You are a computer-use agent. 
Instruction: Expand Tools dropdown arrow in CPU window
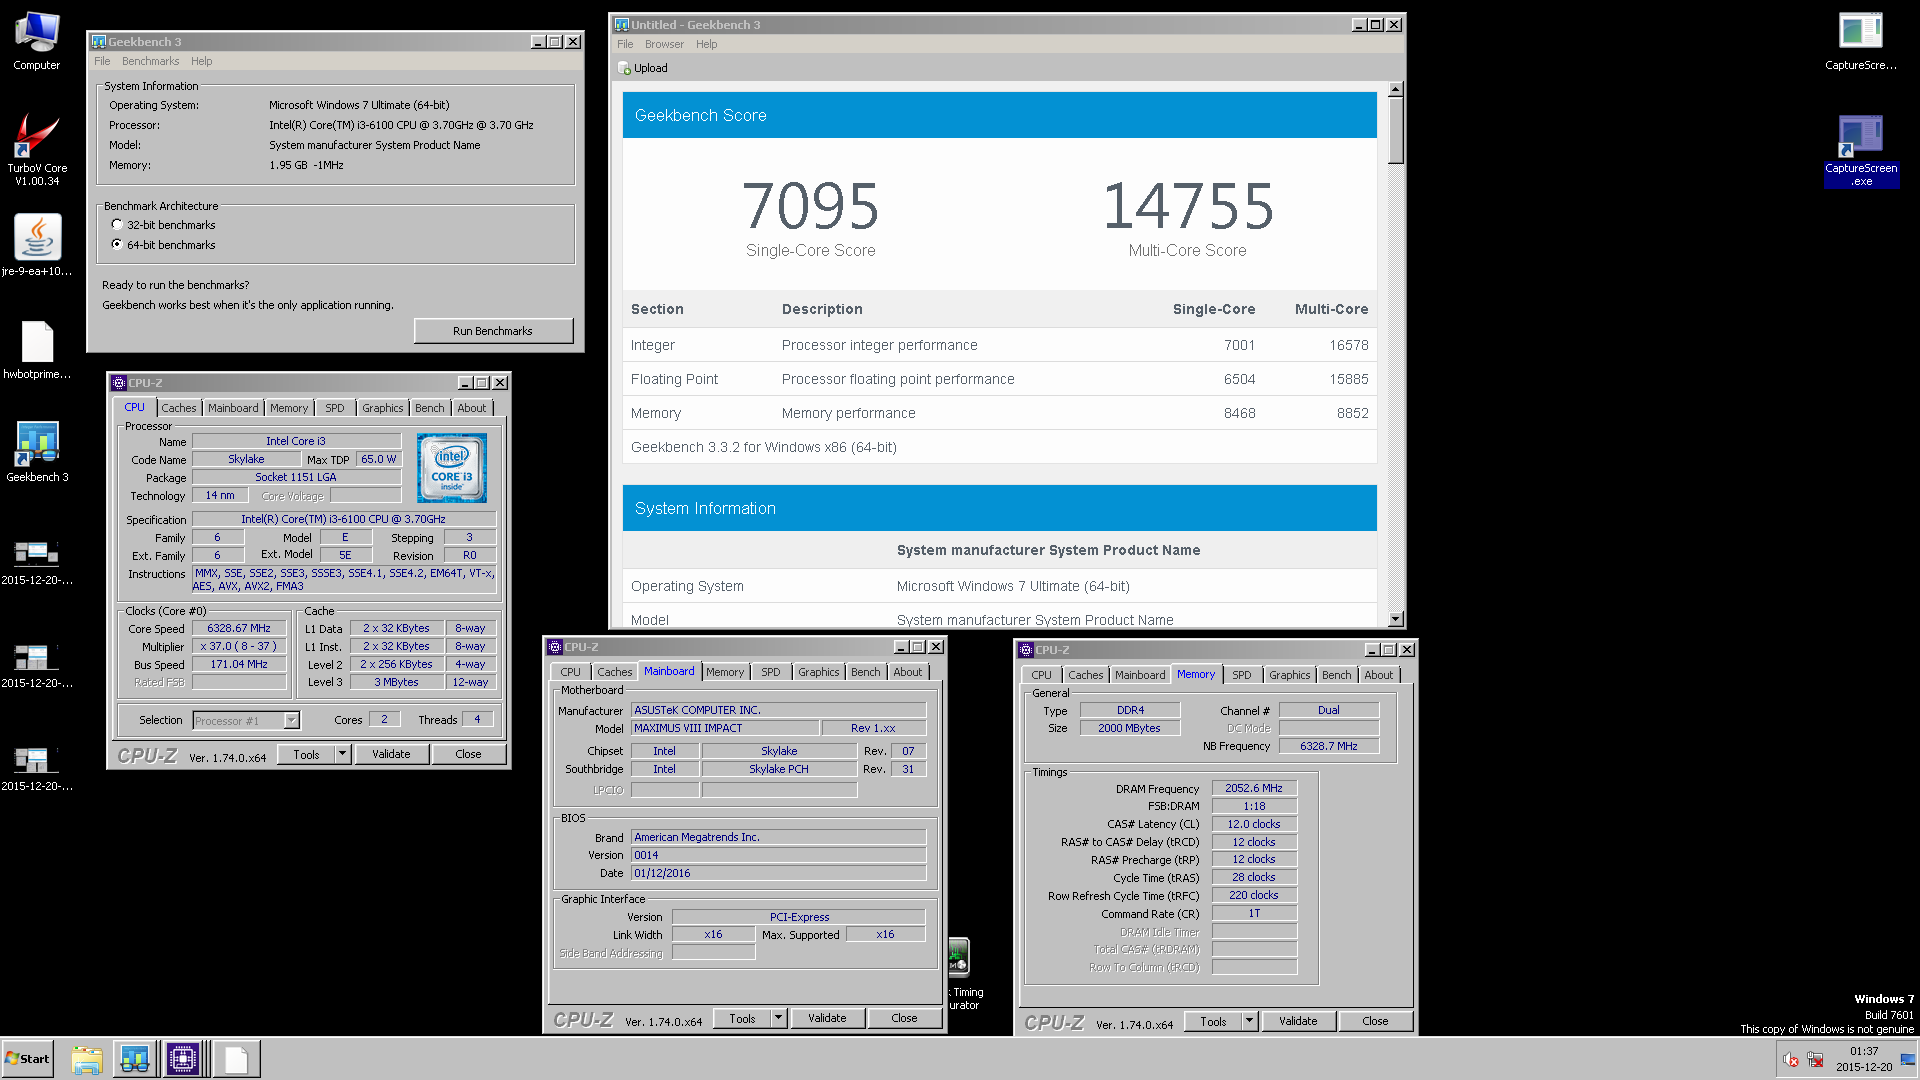(342, 754)
